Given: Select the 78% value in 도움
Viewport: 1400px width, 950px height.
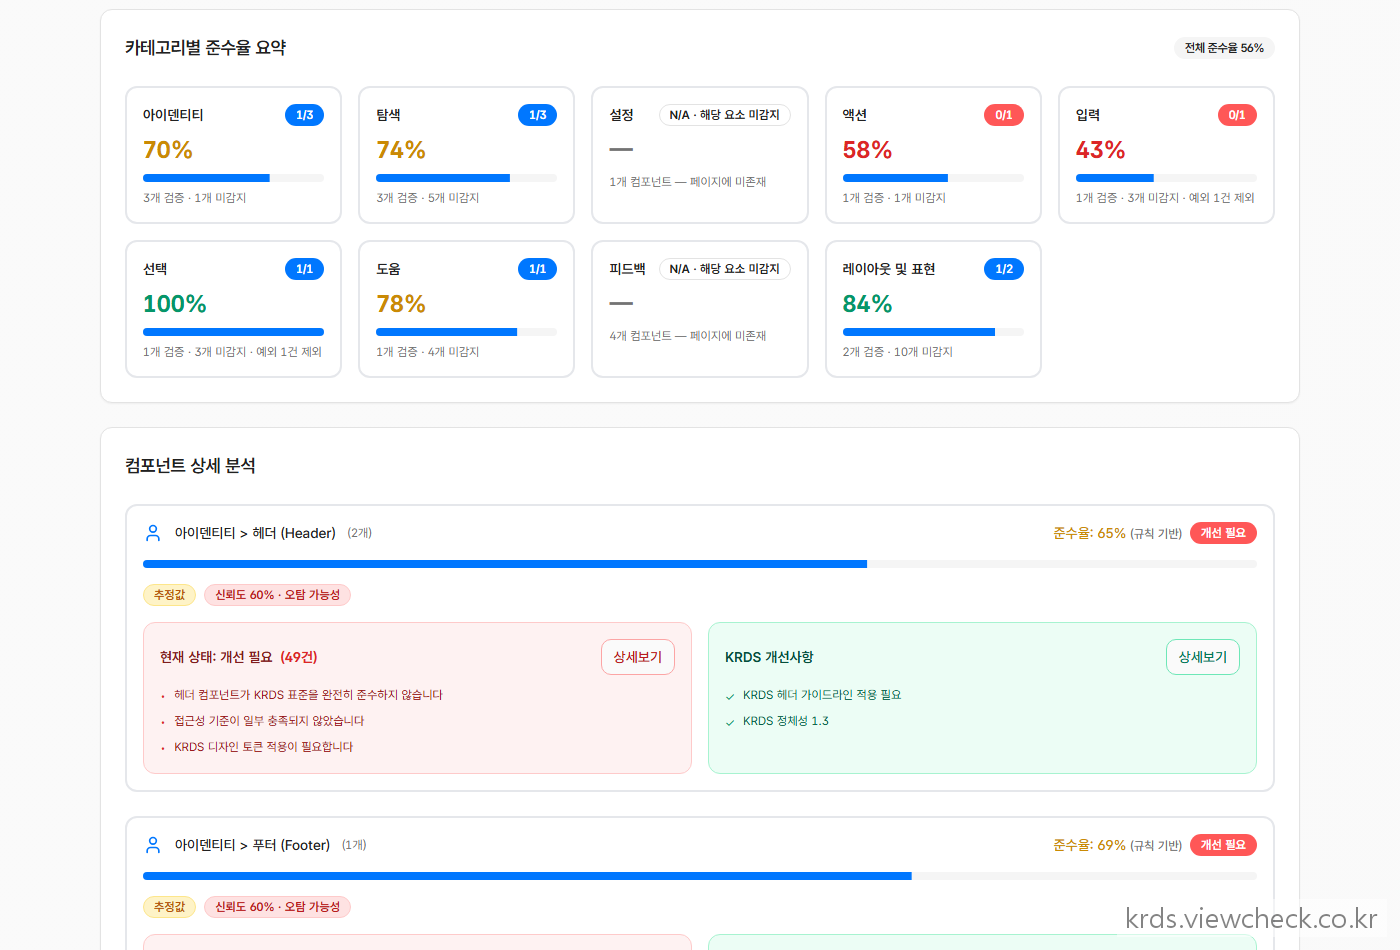Looking at the screenshot, I should [401, 304].
